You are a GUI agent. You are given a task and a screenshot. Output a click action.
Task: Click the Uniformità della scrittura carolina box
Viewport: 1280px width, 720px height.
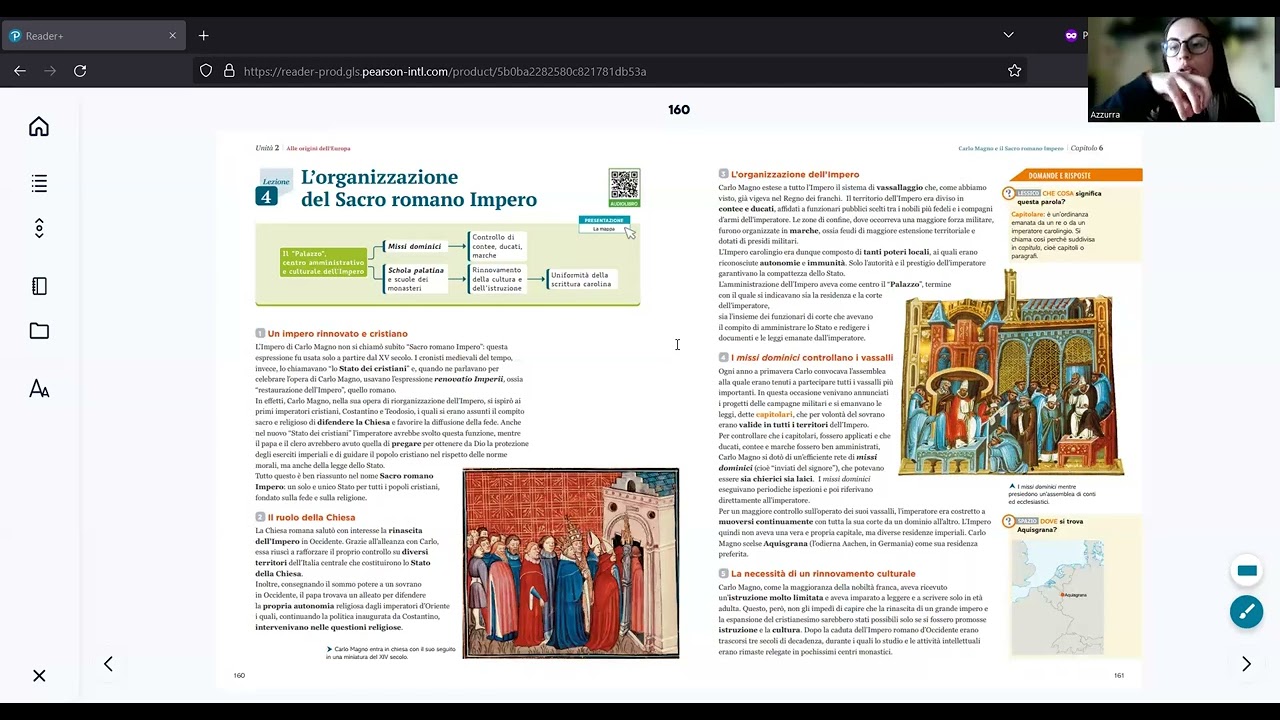coord(580,279)
